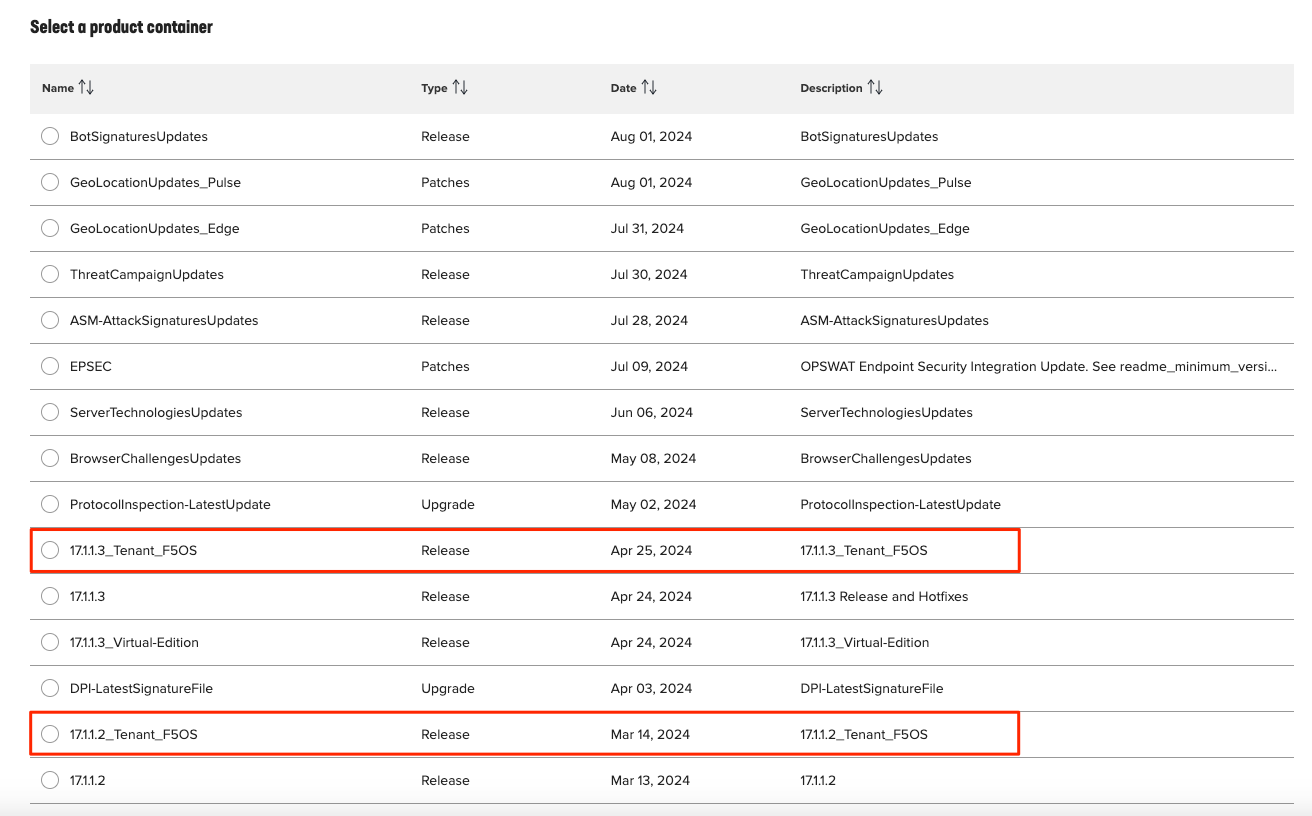This screenshot has height=816, width=1312.
Task: Click the OPSWAT Endpoint Security description
Action: coord(1039,366)
